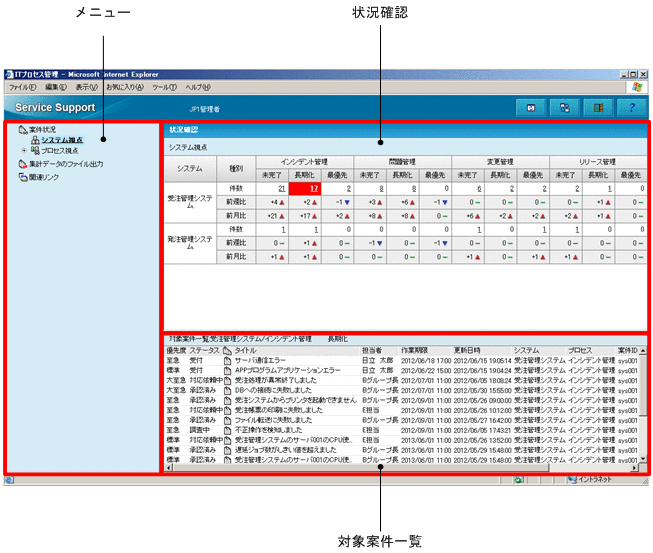The image size is (653, 553).
Task: Open 集計データのファイル出力 menu entry
Action: coord(66,164)
